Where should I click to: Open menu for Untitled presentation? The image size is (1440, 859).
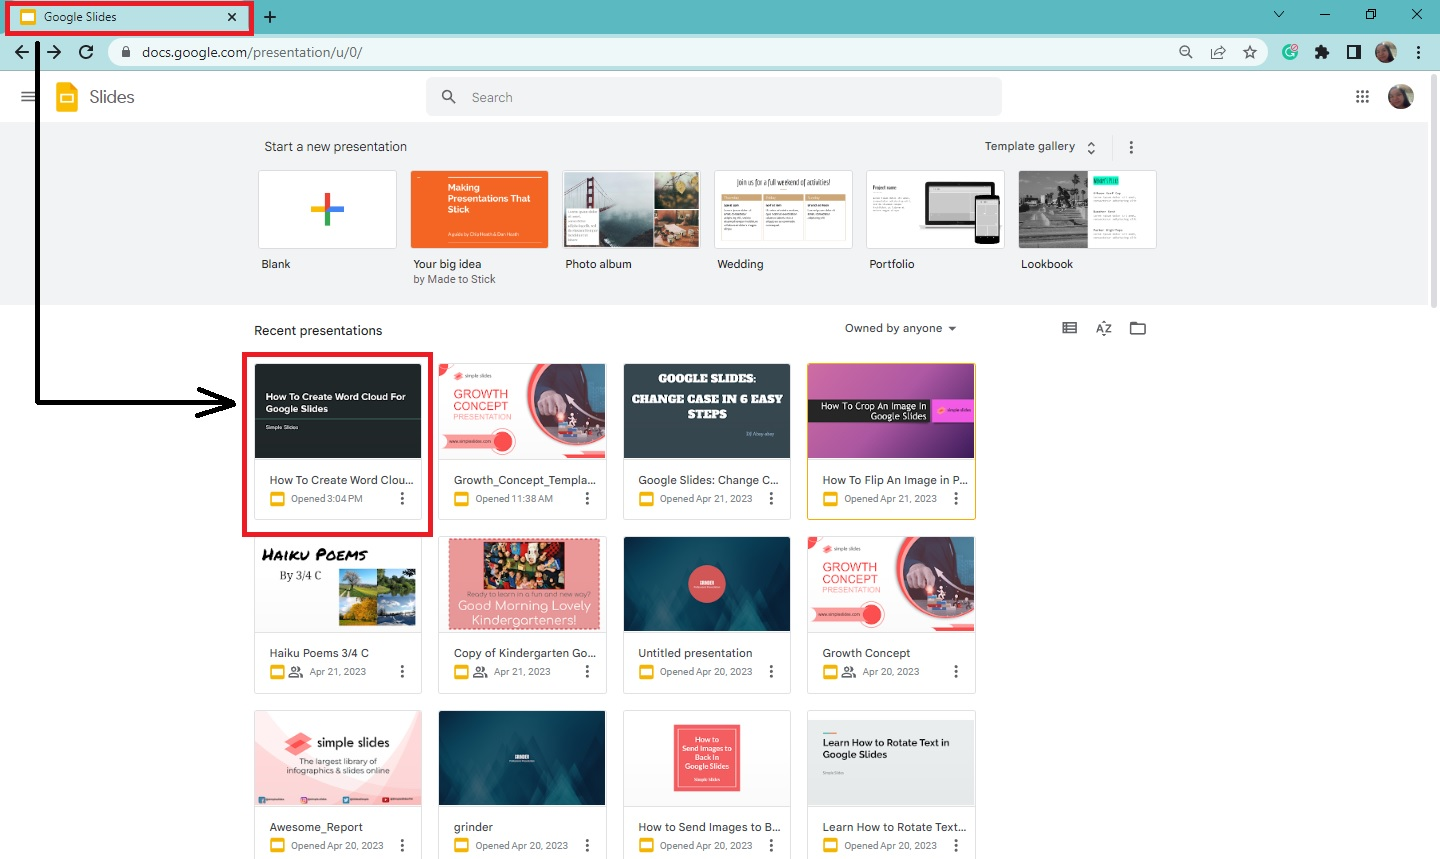771,672
